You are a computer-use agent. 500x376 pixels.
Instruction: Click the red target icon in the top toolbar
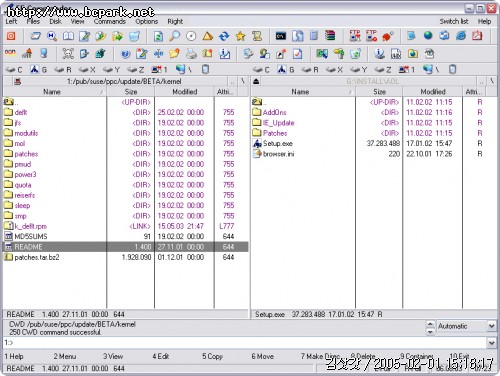11,36
